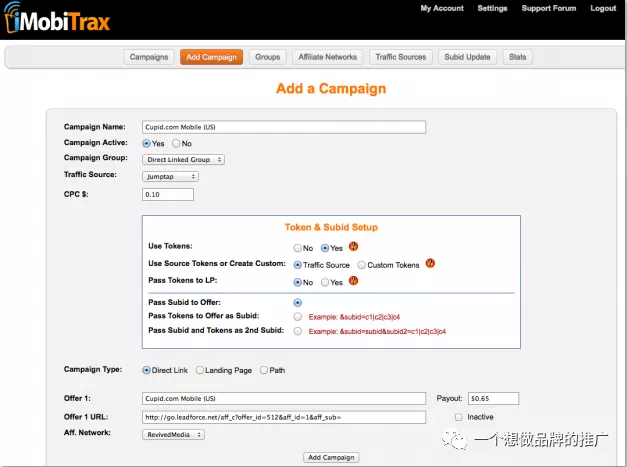Open help icon beside Use Tokens

pyautogui.click(x=353, y=246)
